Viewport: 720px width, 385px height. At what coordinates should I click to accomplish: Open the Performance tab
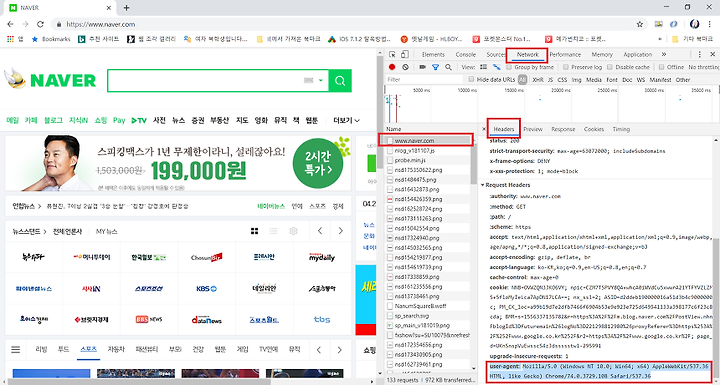pos(565,54)
